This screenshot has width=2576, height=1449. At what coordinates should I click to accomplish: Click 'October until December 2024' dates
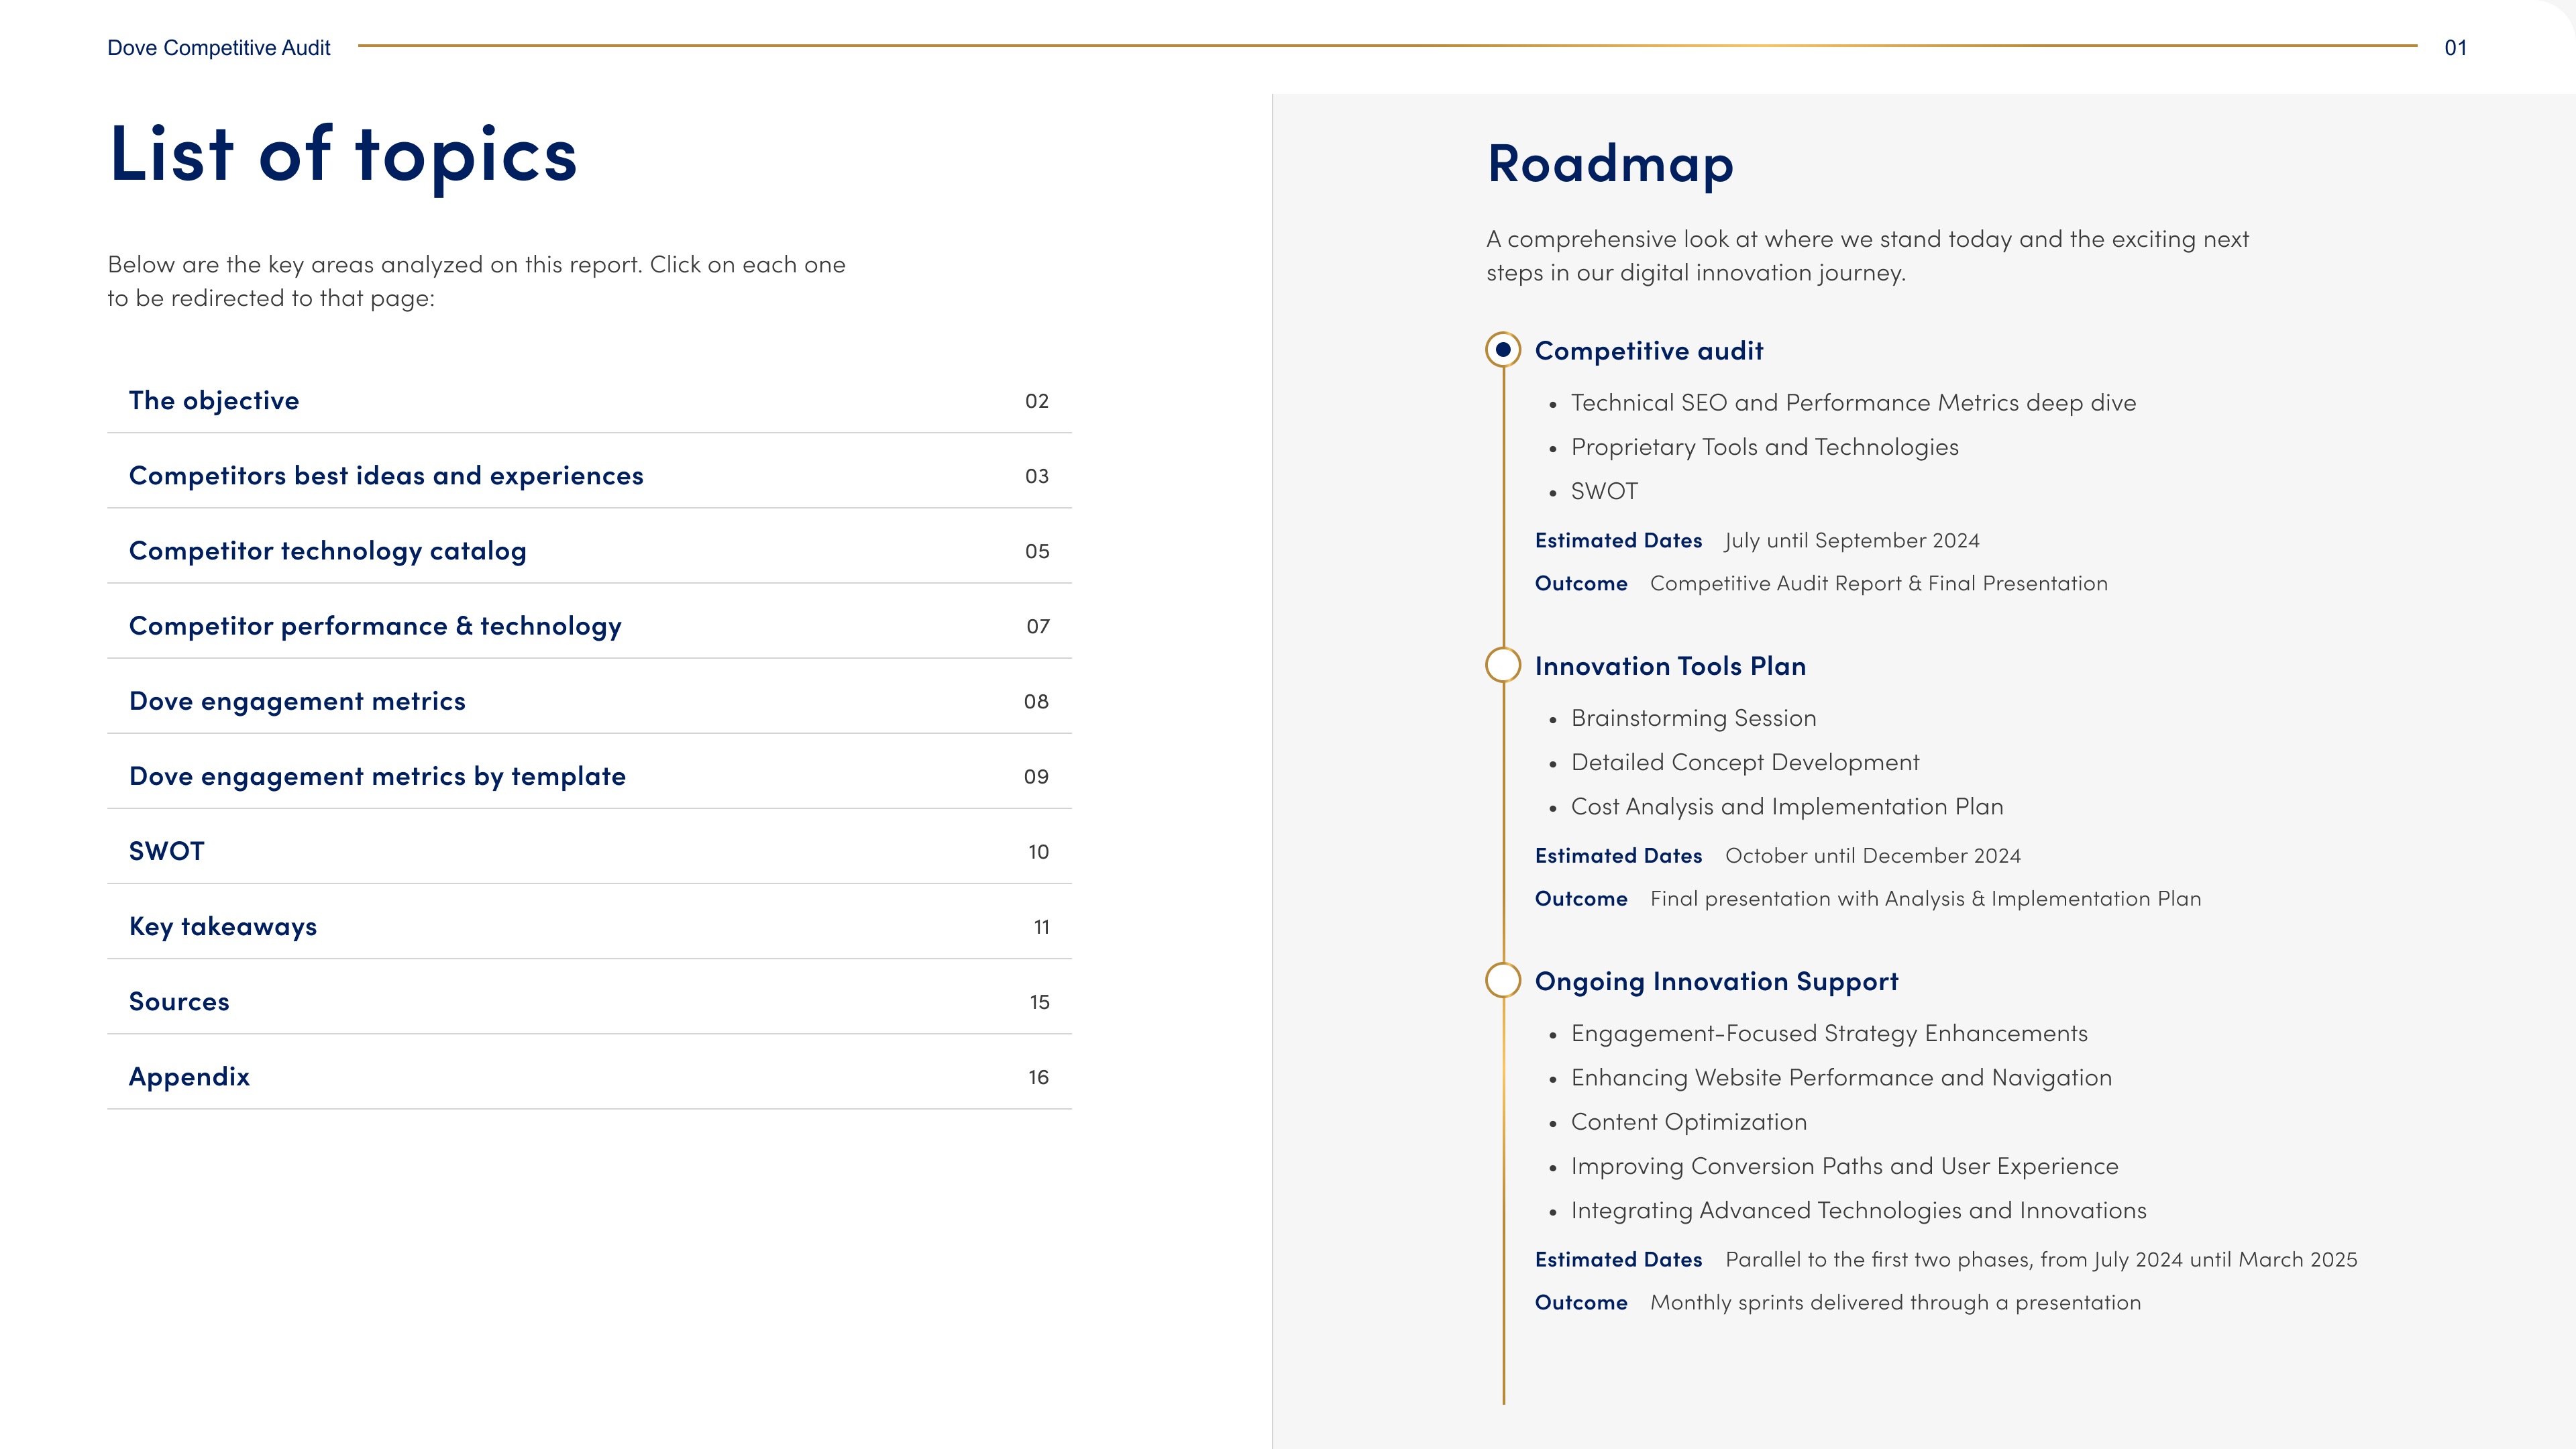pyautogui.click(x=1873, y=855)
